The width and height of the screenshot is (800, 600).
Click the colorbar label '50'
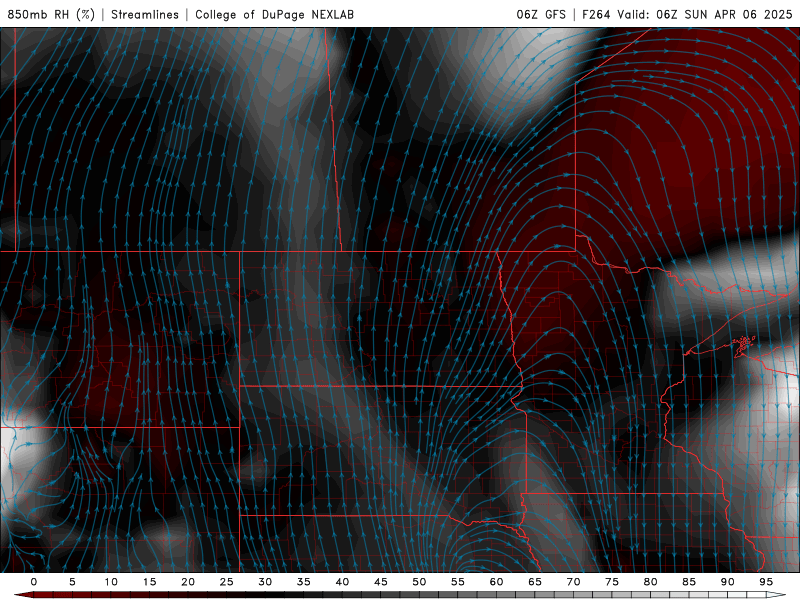(419, 582)
